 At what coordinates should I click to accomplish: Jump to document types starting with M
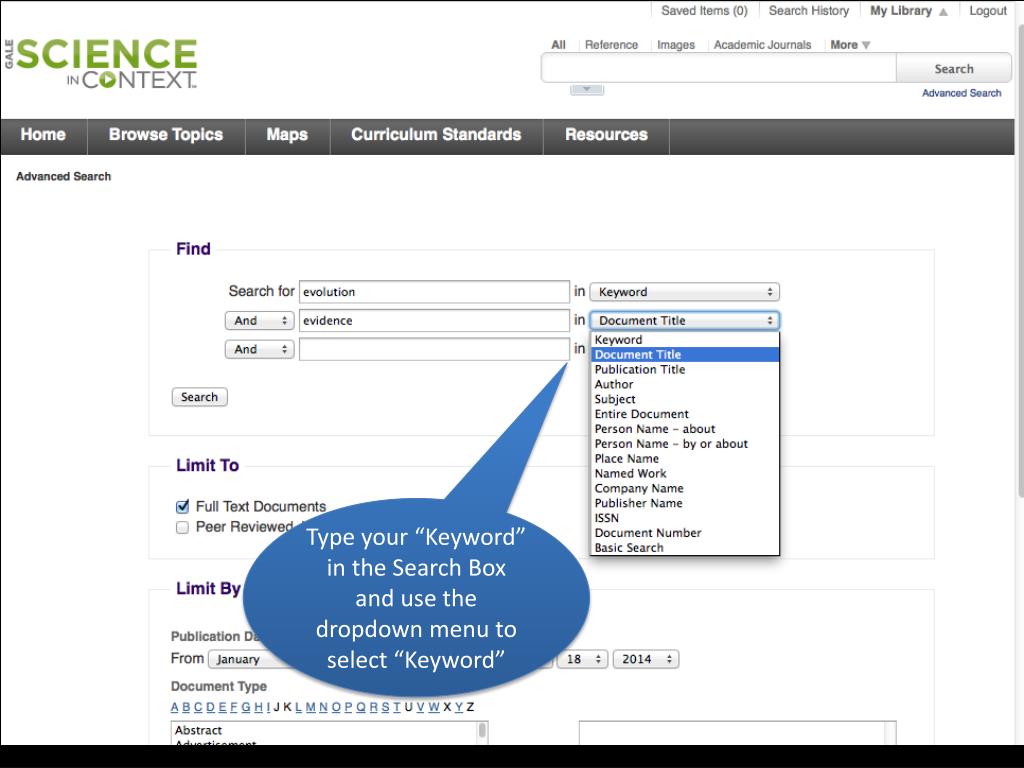coord(310,707)
